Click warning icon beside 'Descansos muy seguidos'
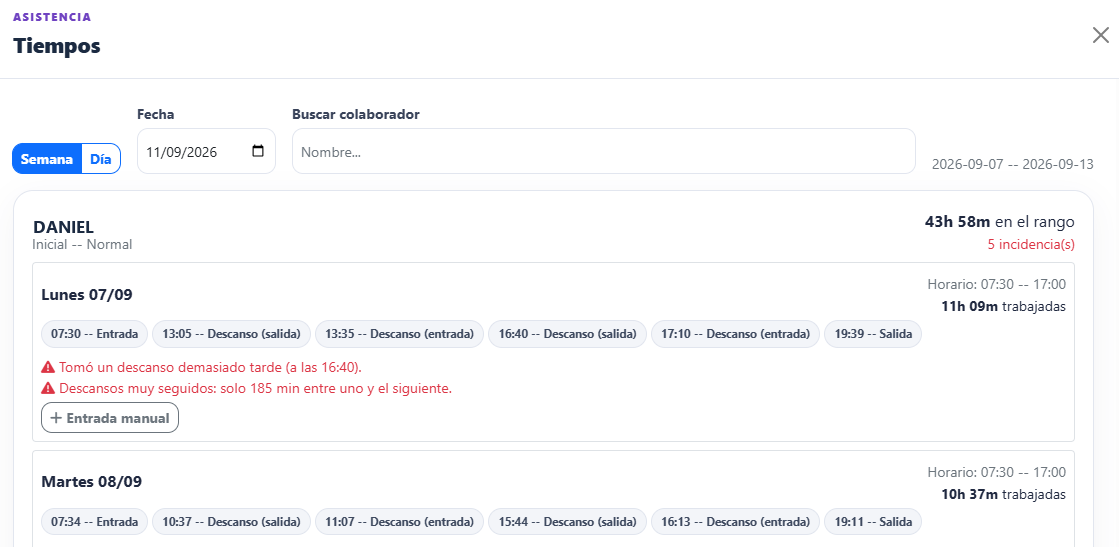This screenshot has height=547, width=1119. click(48, 389)
